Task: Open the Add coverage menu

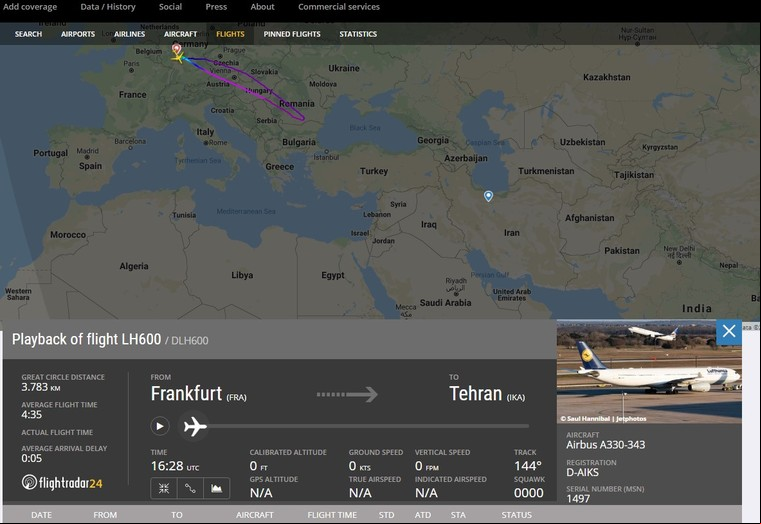Action: 30,7
